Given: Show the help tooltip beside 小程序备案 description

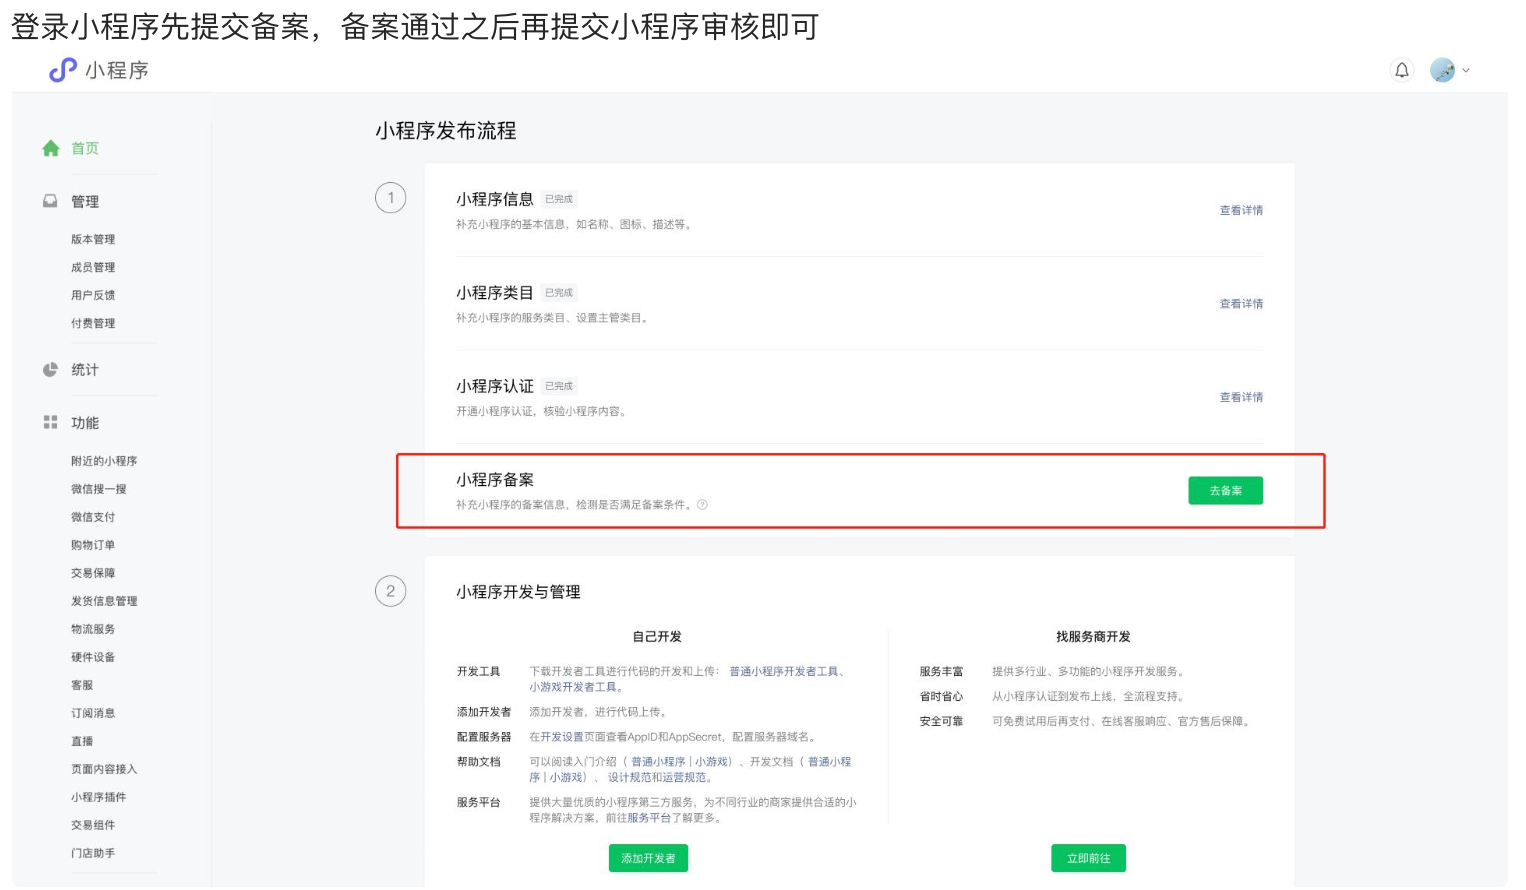Looking at the screenshot, I should (702, 505).
